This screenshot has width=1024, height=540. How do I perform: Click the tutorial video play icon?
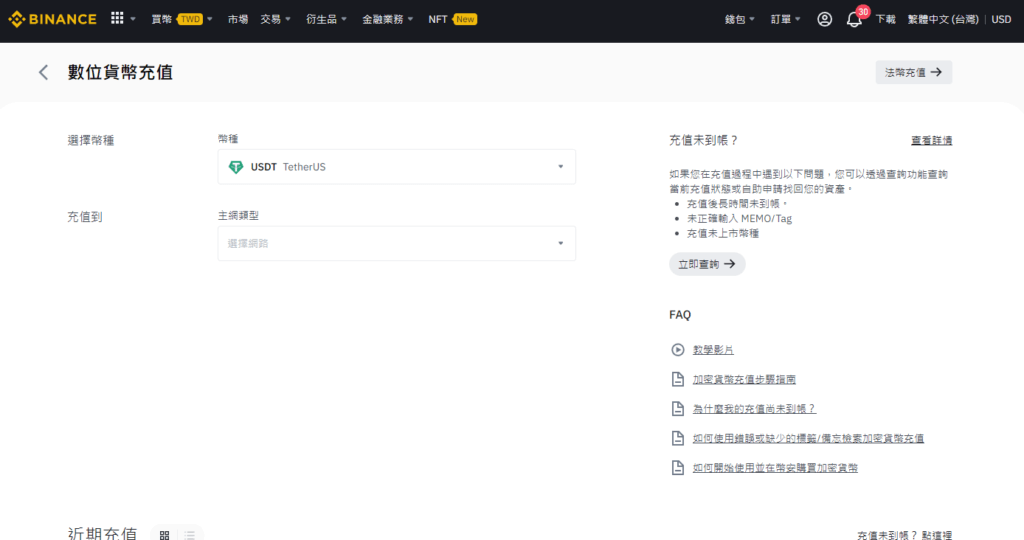coord(677,350)
